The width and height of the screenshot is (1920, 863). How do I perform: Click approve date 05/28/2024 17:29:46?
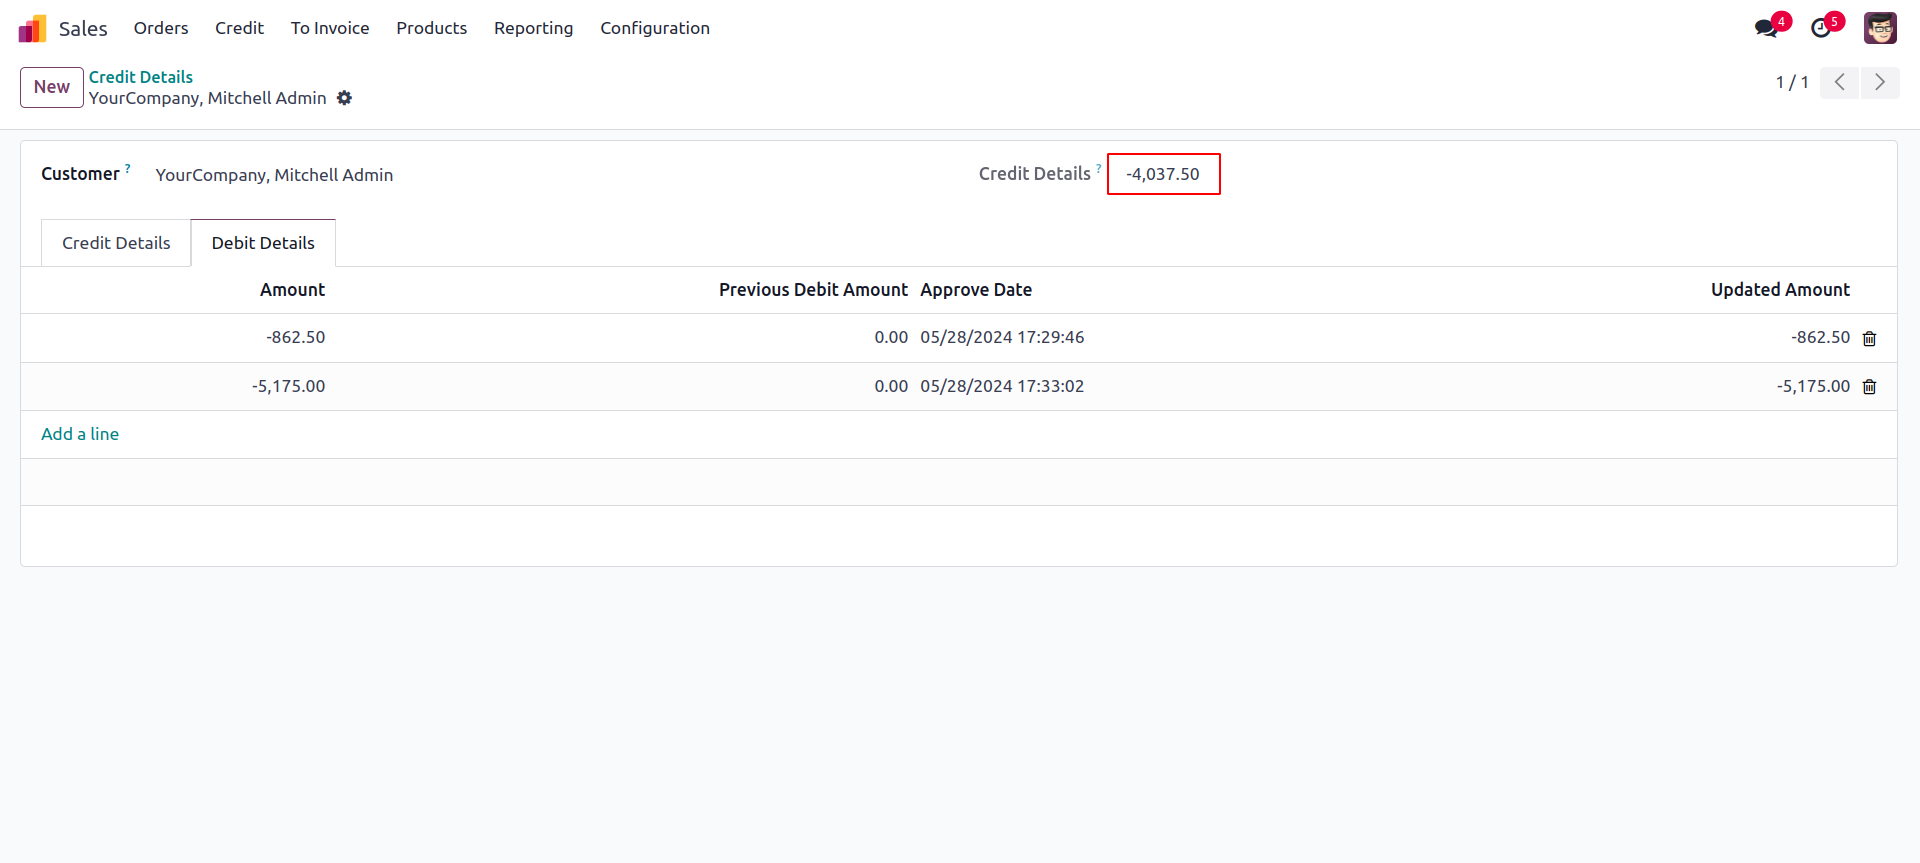pyautogui.click(x=1002, y=338)
